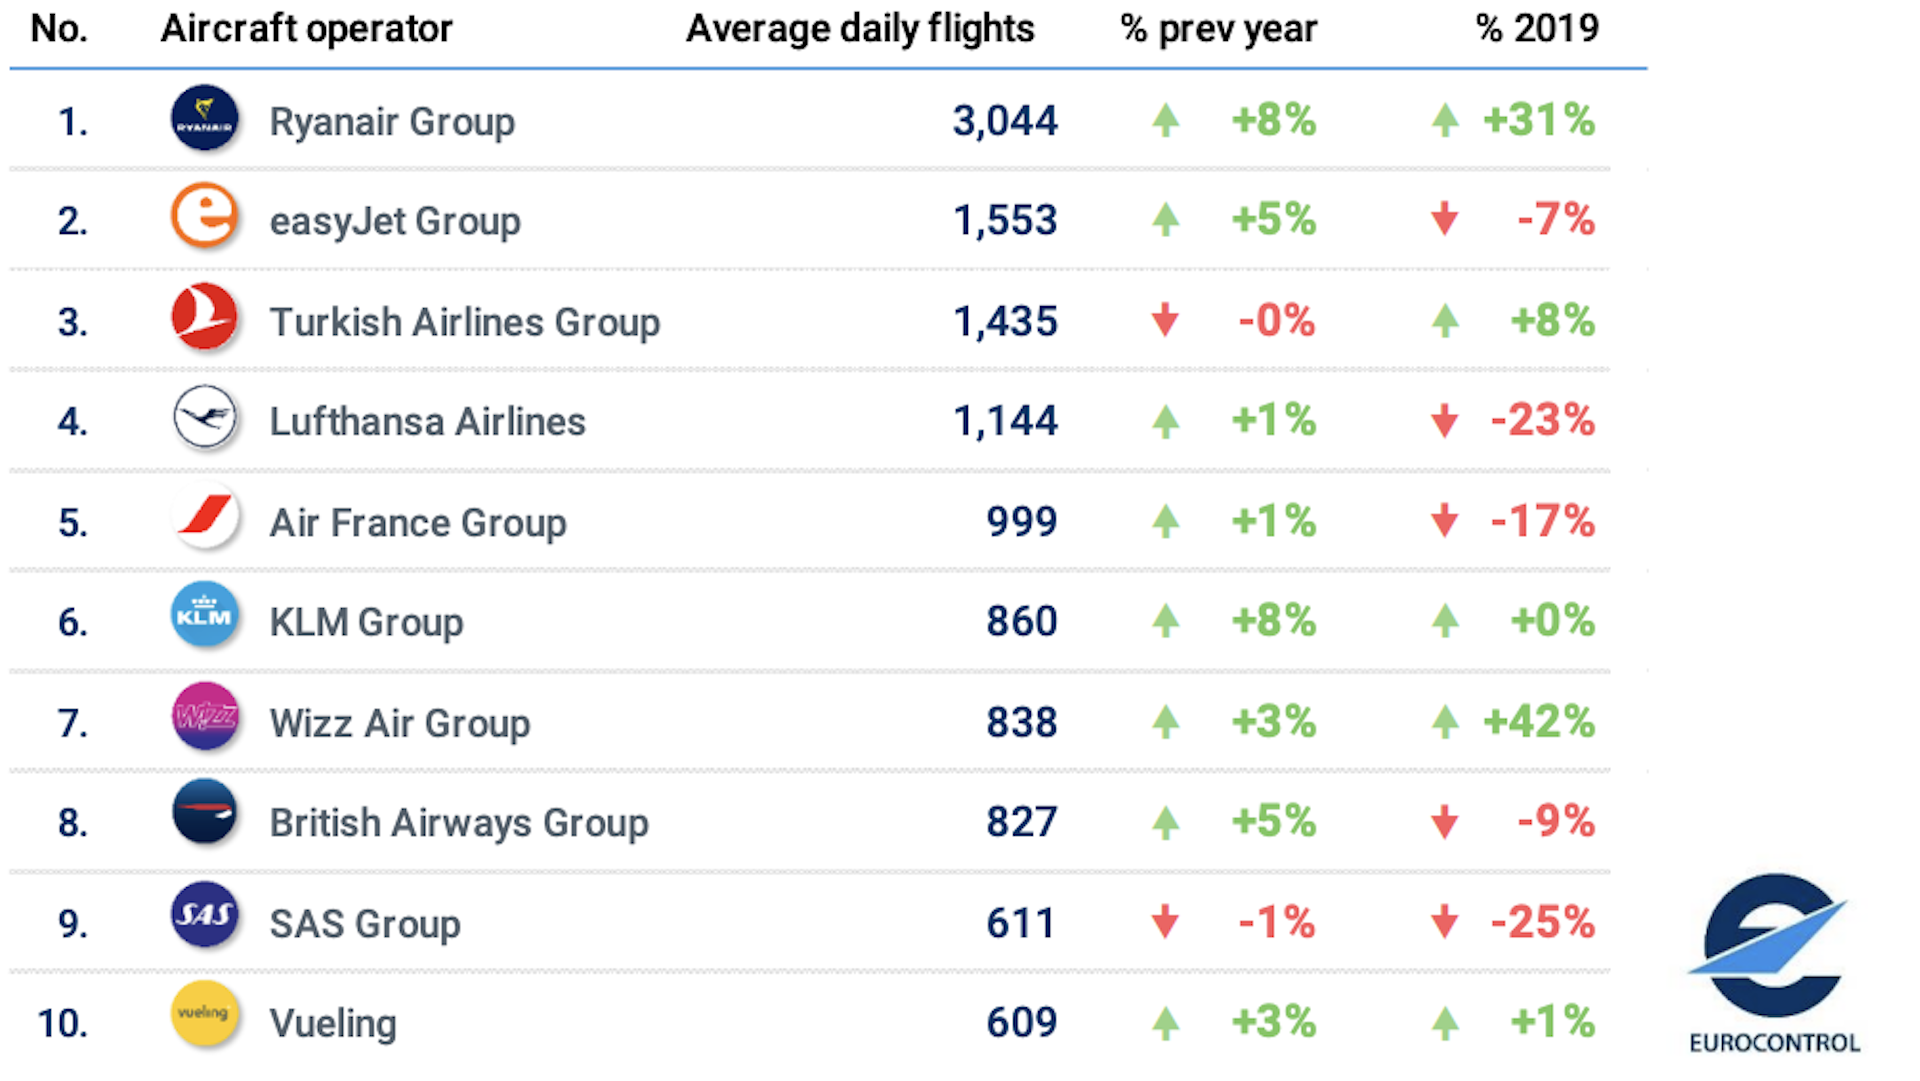Viewport: 1920px width, 1081px height.
Task: Select the % prev year column header
Action: 1218,28
